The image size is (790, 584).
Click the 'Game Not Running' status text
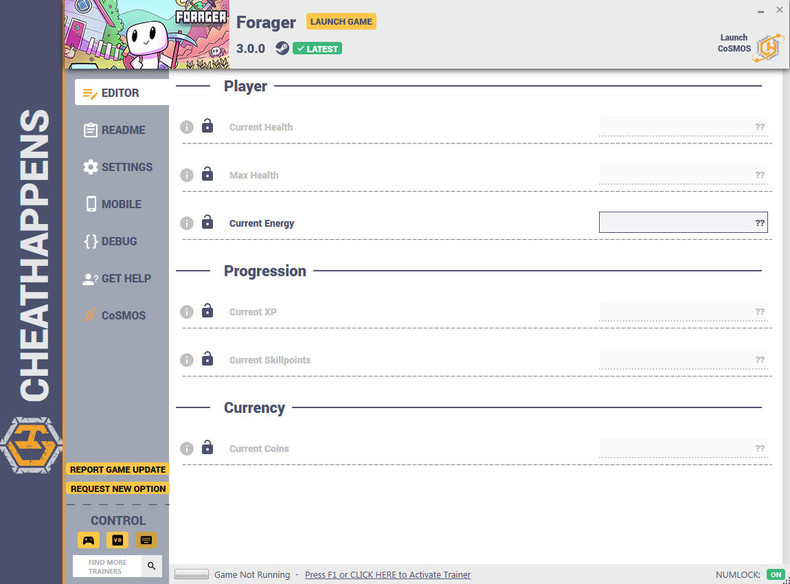tap(252, 575)
